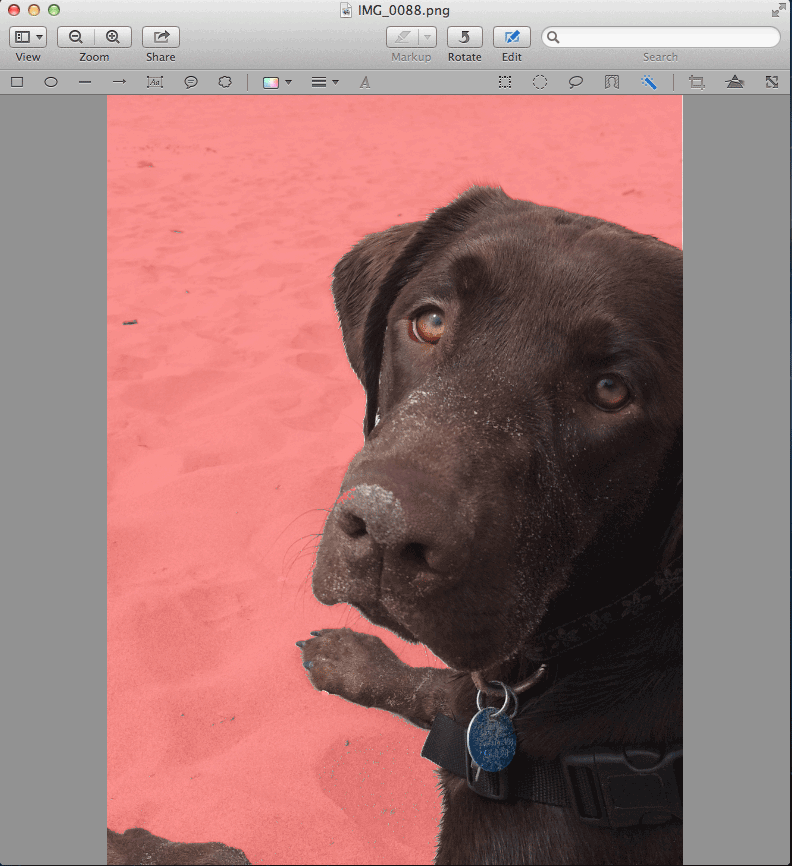Add a thought bubble annotation

(x=225, y=82)
